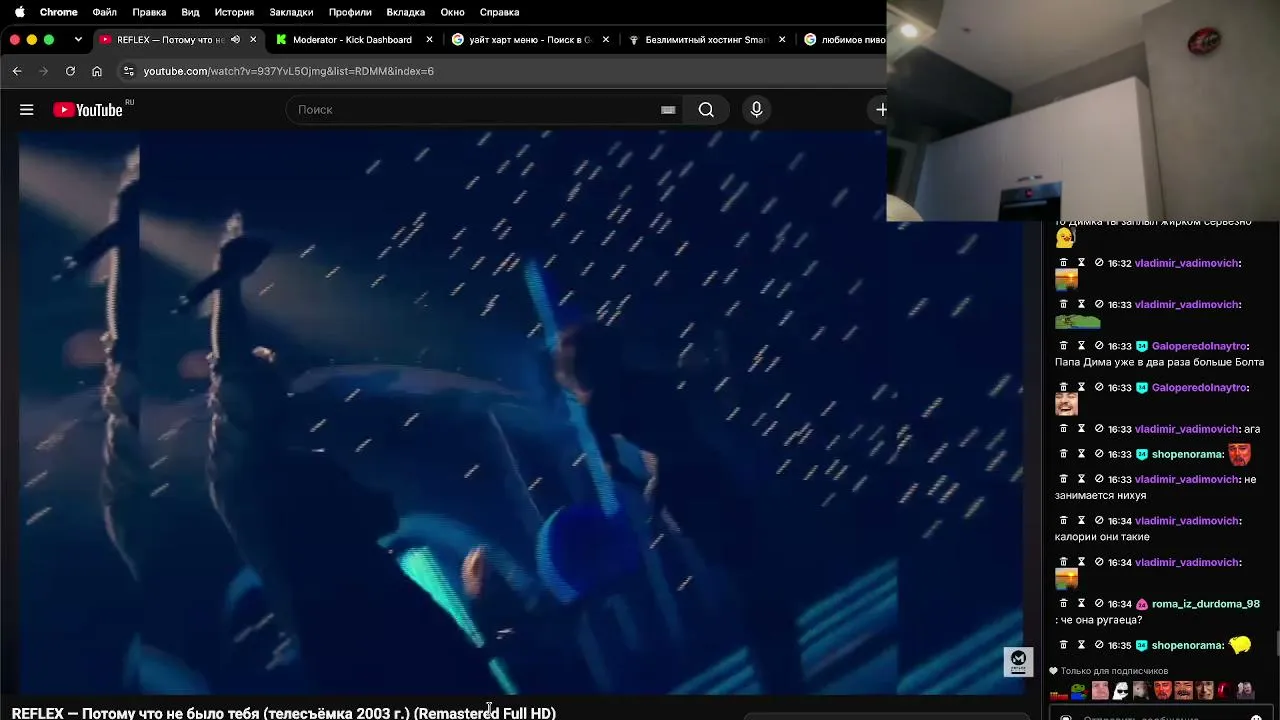Screen dimensions: 1280x720
Task: Delete the 'калории они такие' message
Action: pos(1063,521)
